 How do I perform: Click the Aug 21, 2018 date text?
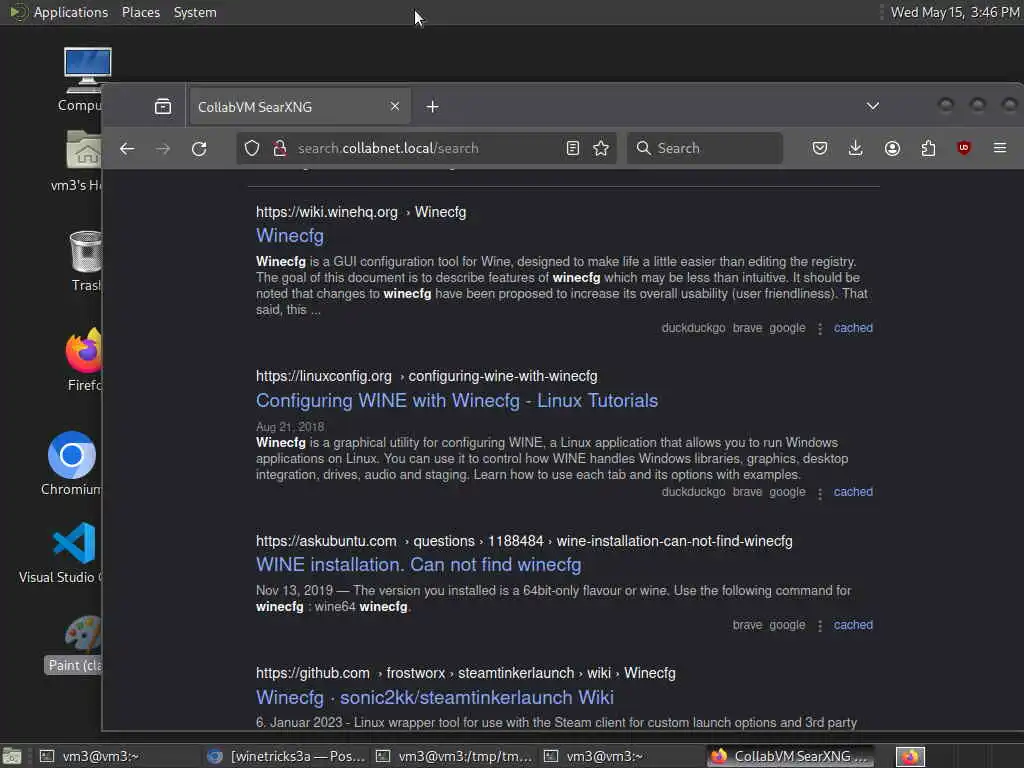click(x=289, y=426)
